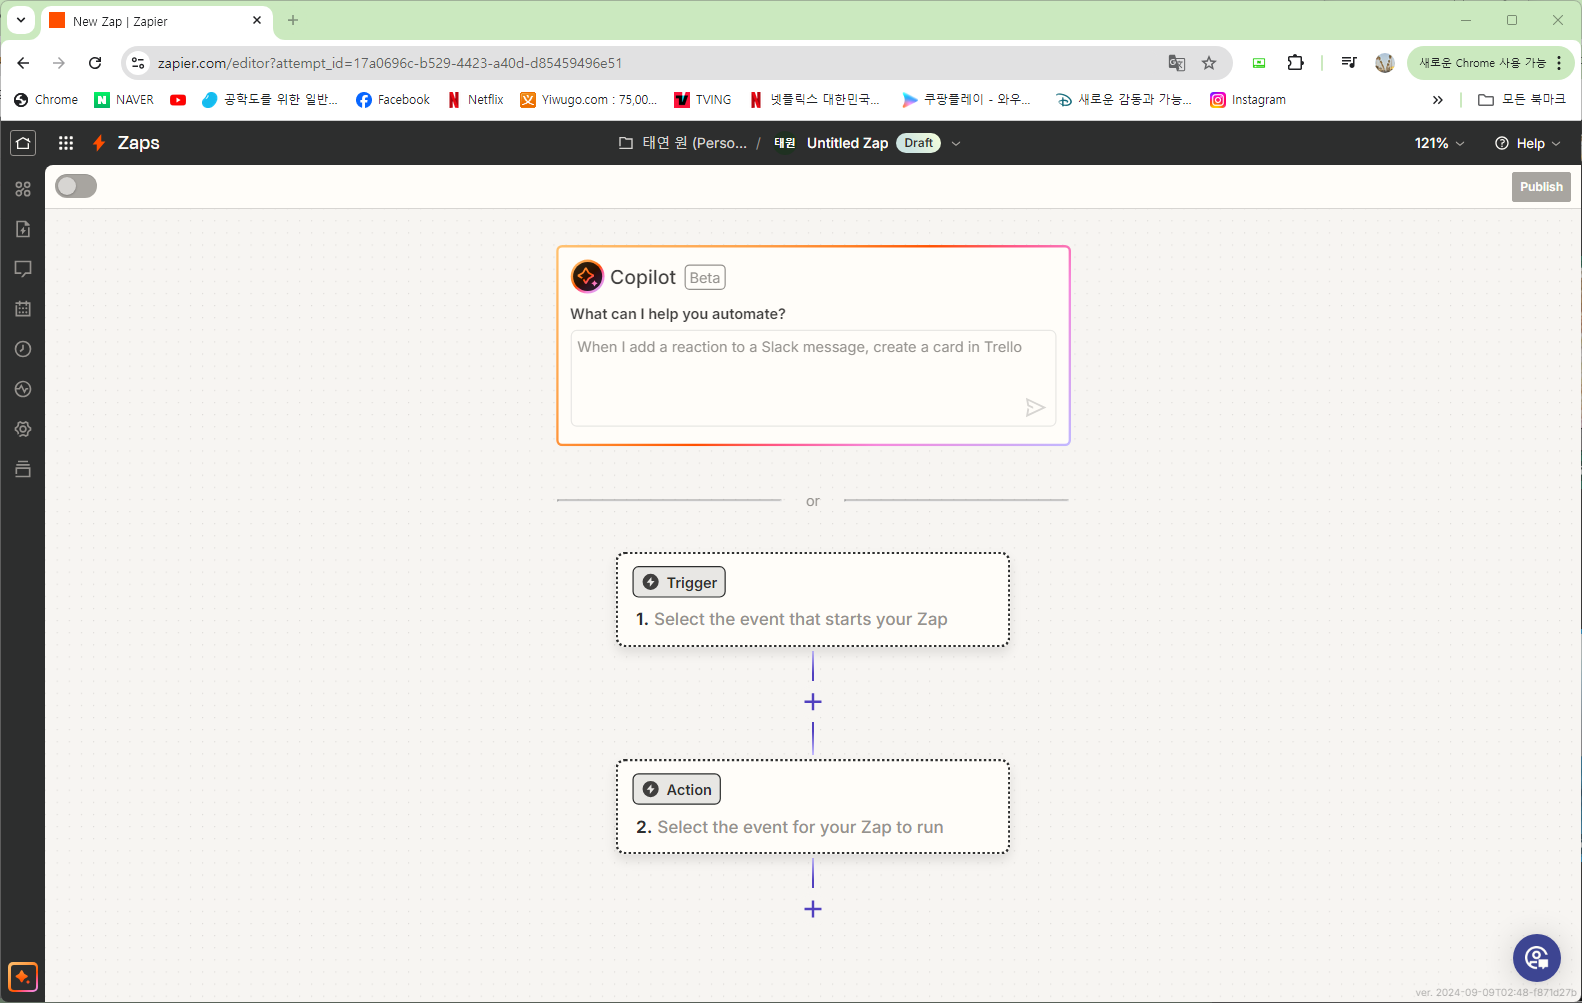Open the versions stack icon in sidebar

tap(23, 469)
